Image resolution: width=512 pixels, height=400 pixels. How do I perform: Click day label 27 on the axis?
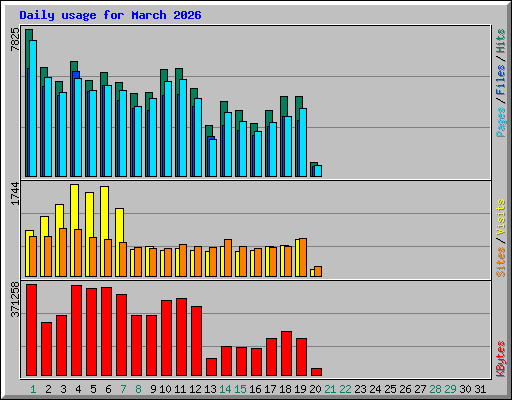tap(420, 389)
